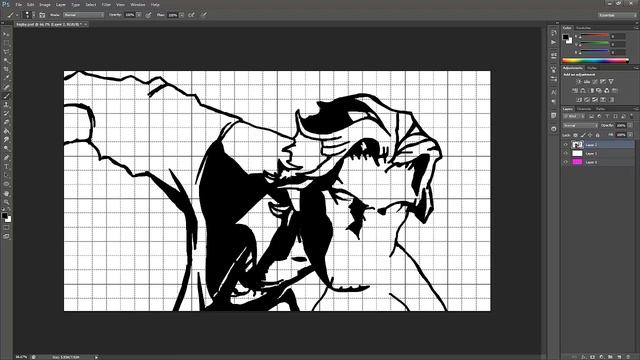Open the brush Flow slider arrow
Image resolution: width=640 pixels, height=360 pixels.
pos(182,15)
